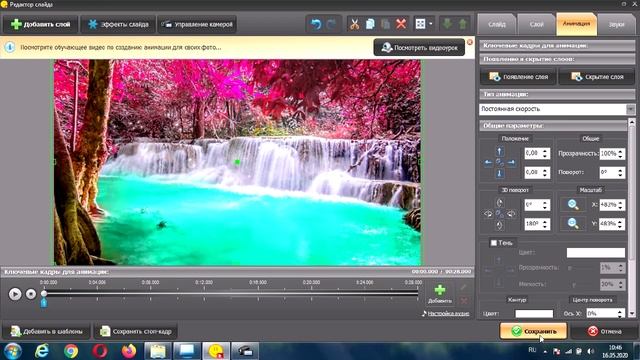Viewport: 640px width, 360px height.
Task: Open Google Chrome from taskbar
Action: [x=71, y=351]
